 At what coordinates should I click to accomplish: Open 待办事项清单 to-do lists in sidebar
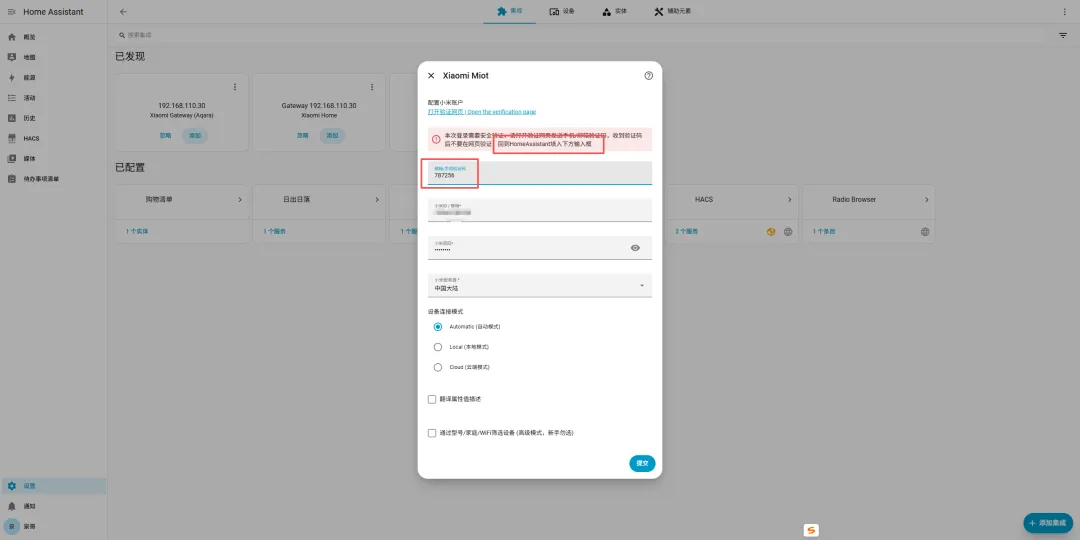point(53,178)
